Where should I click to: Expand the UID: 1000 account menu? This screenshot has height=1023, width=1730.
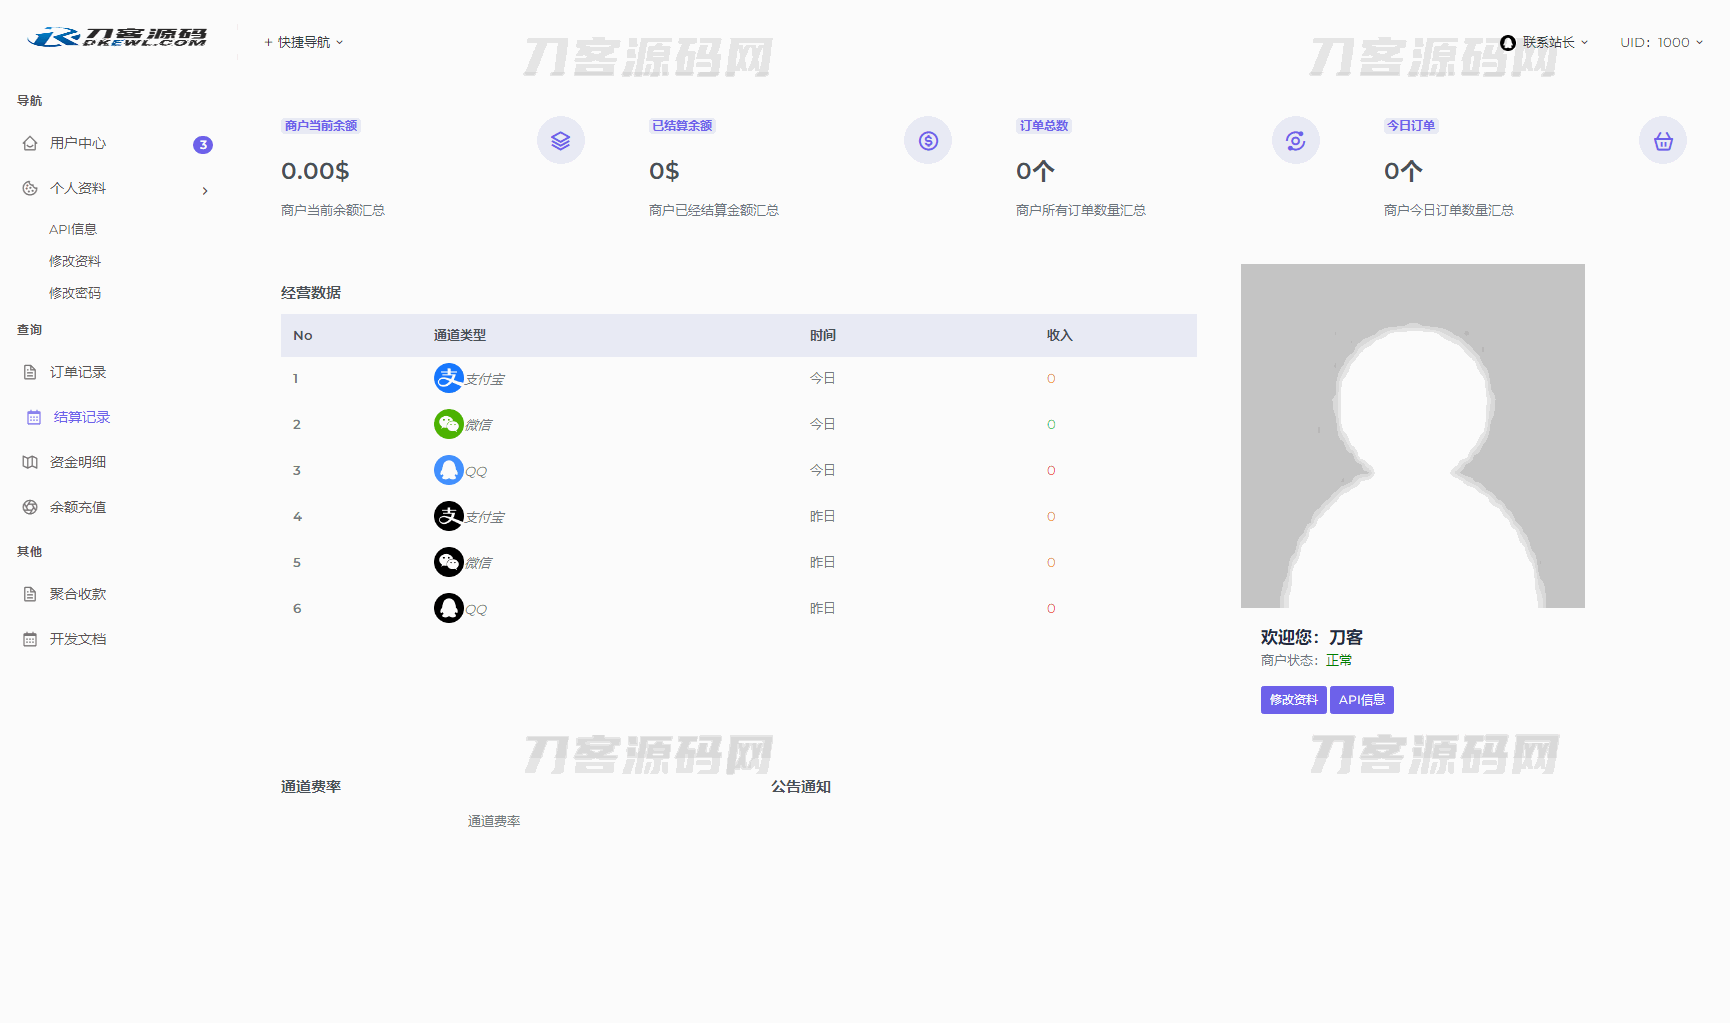pos(1660,42)
